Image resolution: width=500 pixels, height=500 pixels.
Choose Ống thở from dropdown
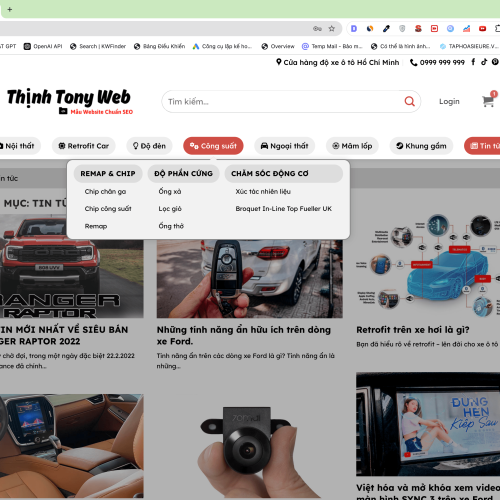[171, 226]
